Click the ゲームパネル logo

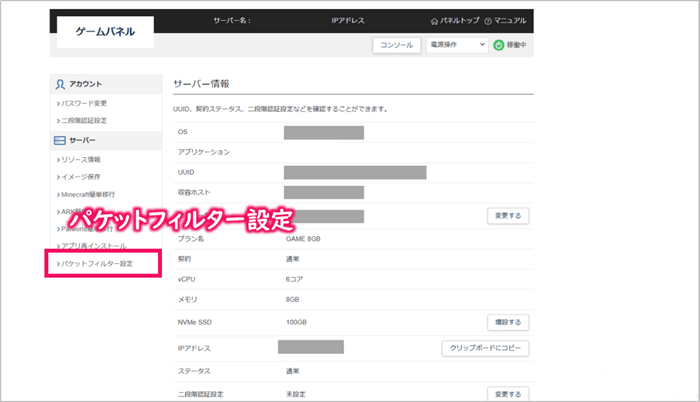(105, 32)
